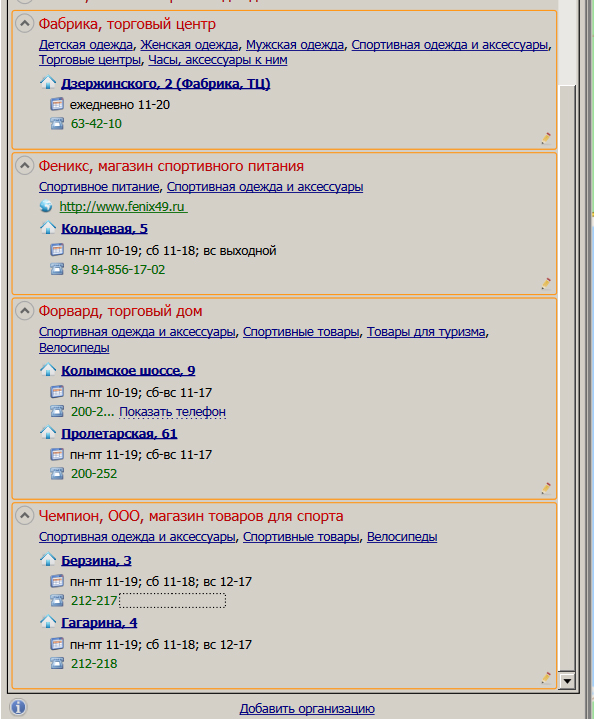Collapse the Фабрика, торговый центр card

point(24,23)
